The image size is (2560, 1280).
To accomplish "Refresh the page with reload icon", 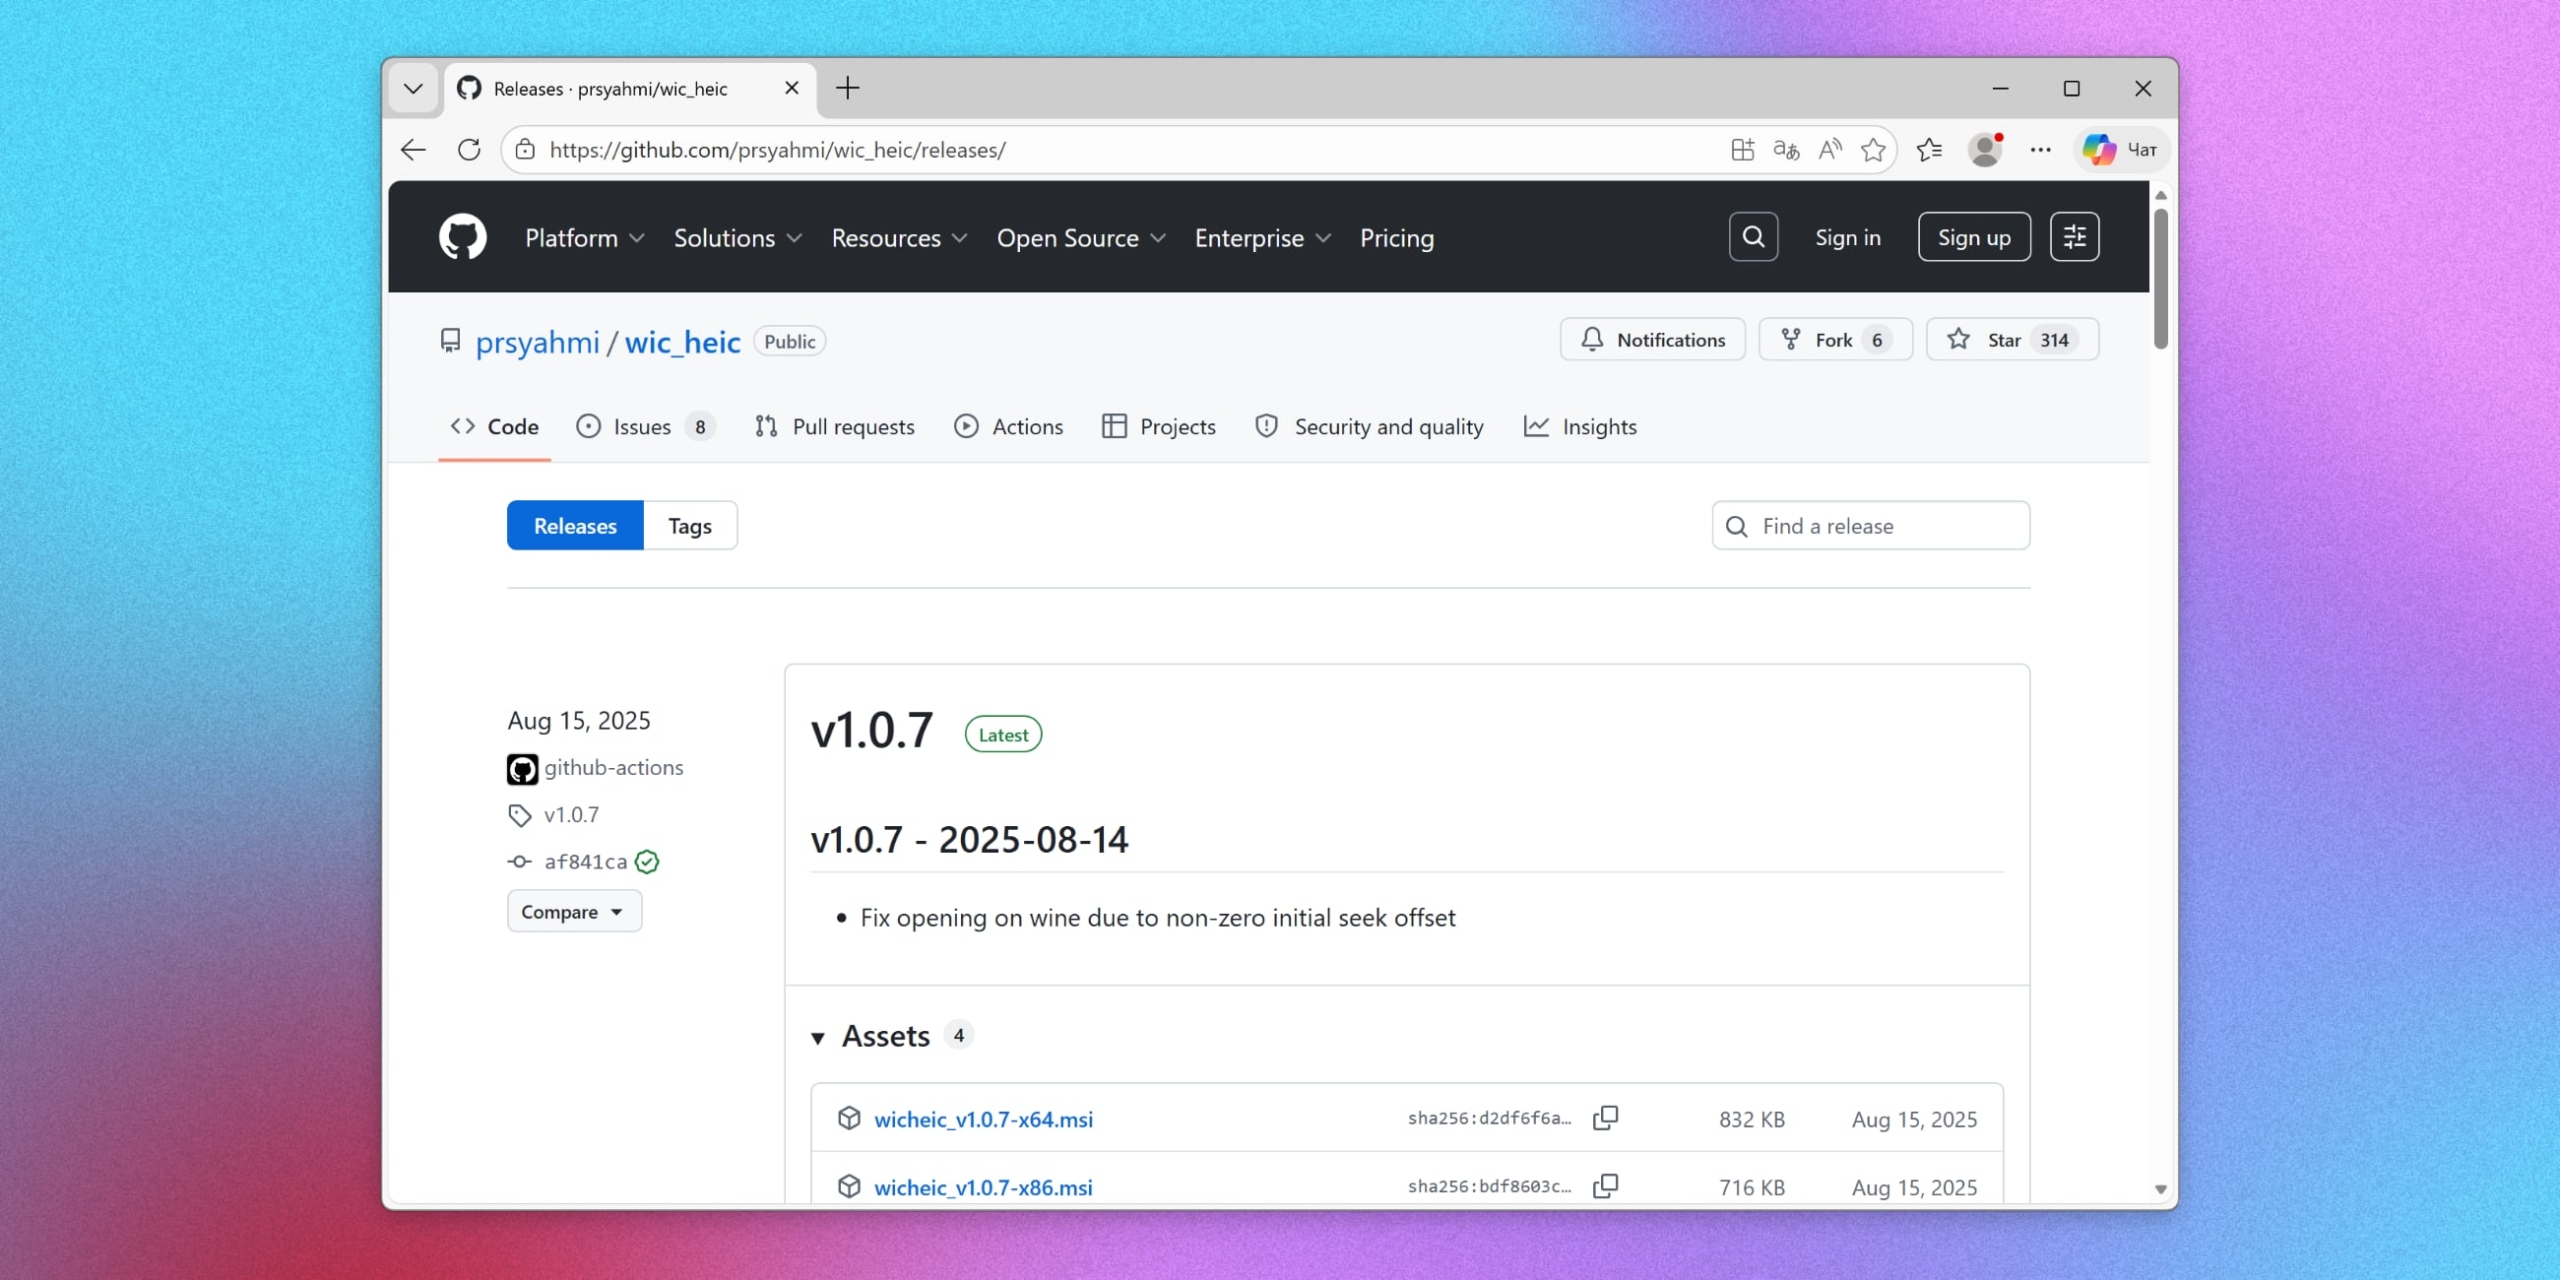I will click(469, 150).
